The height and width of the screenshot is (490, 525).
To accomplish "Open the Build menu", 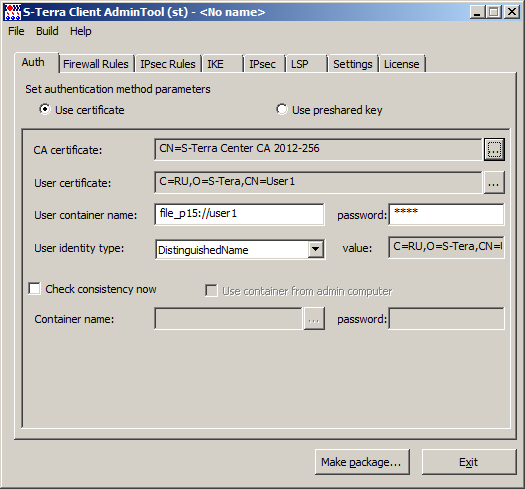I will coord(47,31).
